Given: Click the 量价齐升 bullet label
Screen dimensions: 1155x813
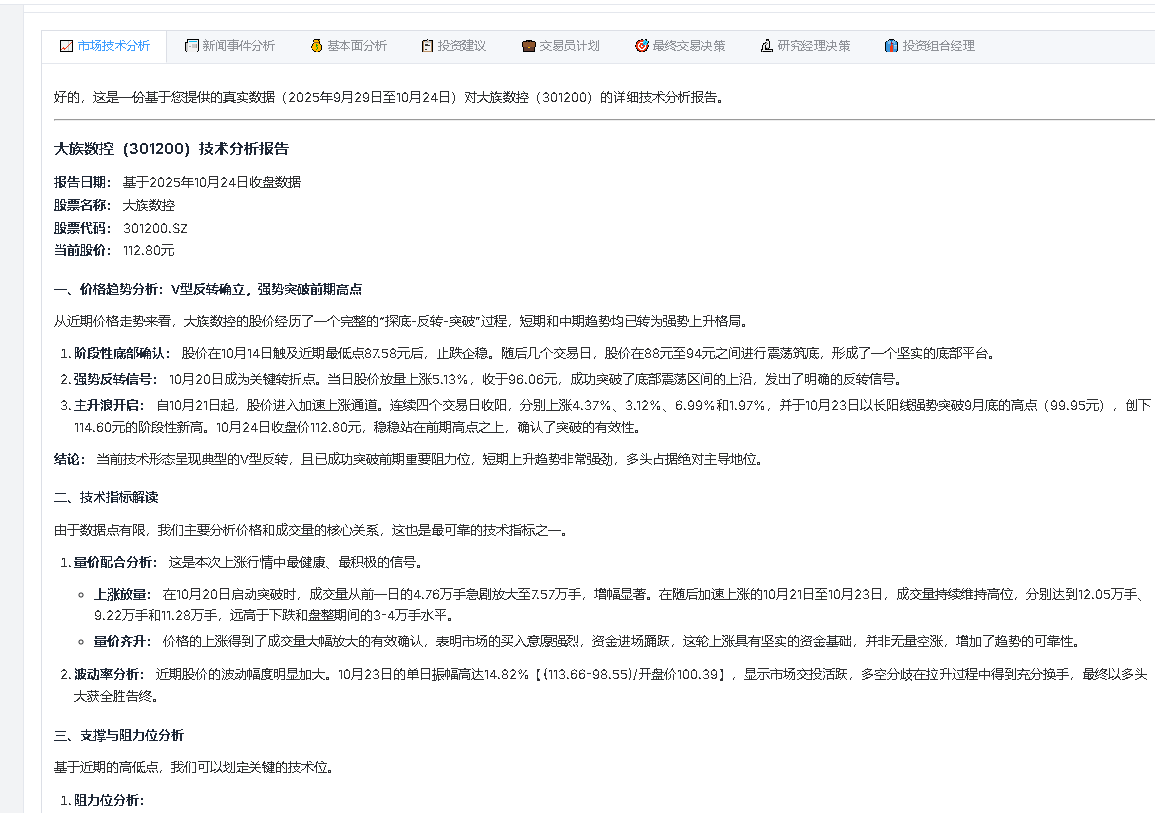Looking at the screenshot, I should point(122,641).
